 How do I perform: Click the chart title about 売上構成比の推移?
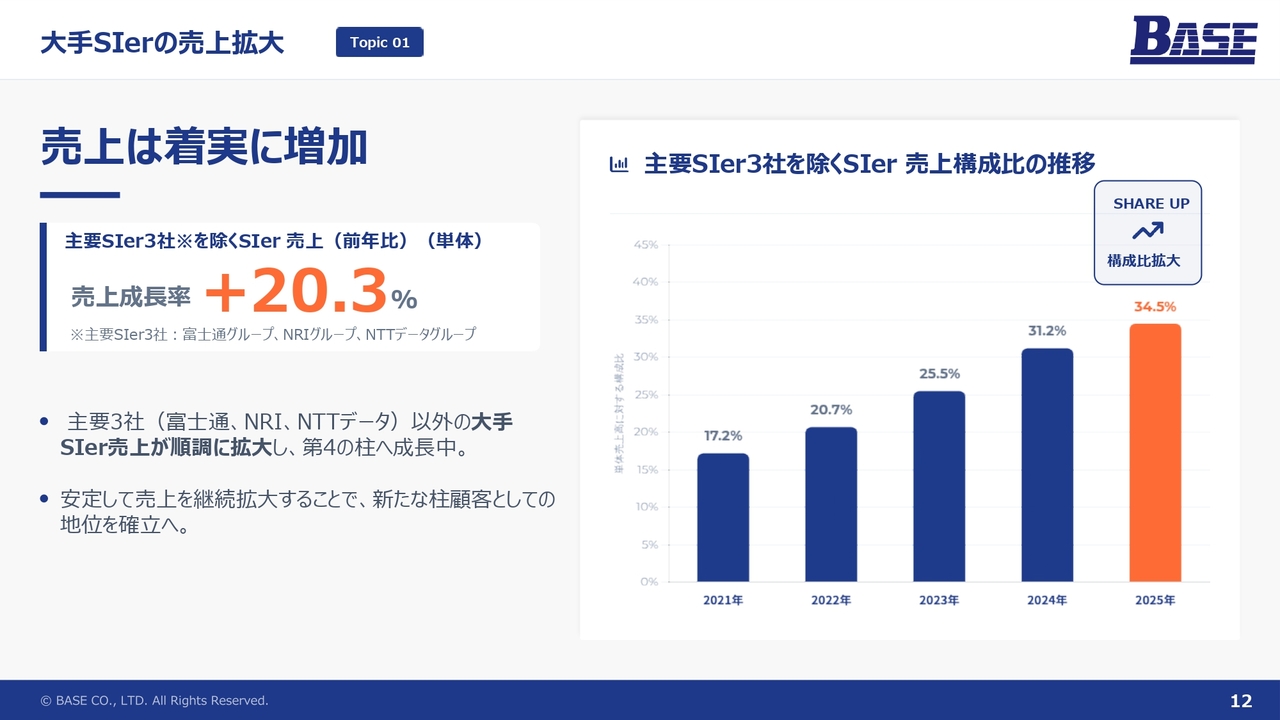[869, 164]
